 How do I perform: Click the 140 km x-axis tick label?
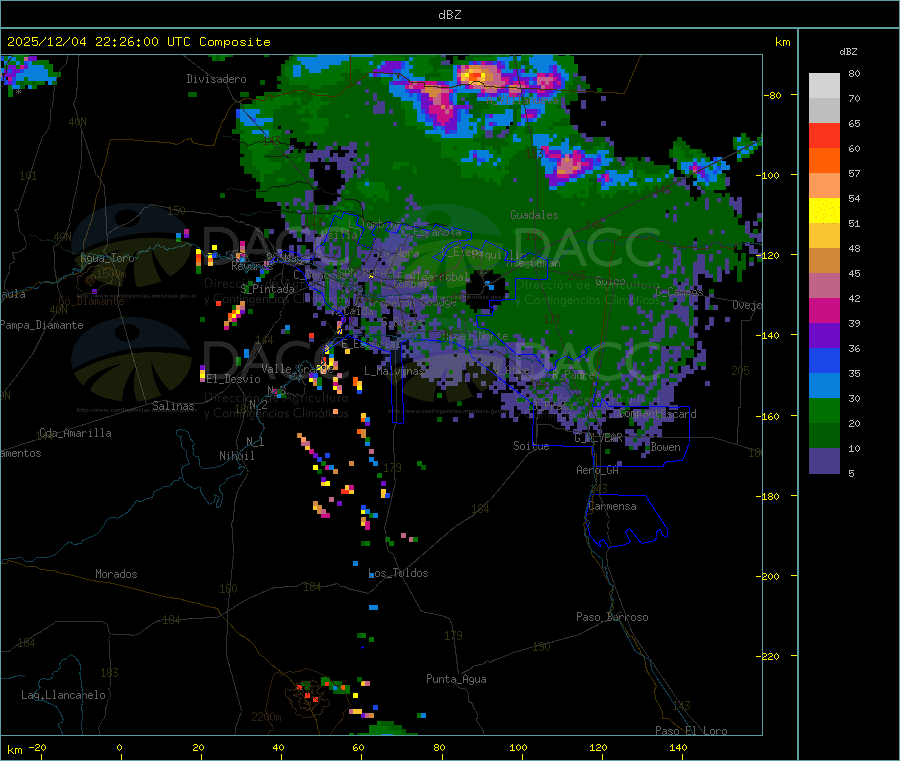point(678,747)
